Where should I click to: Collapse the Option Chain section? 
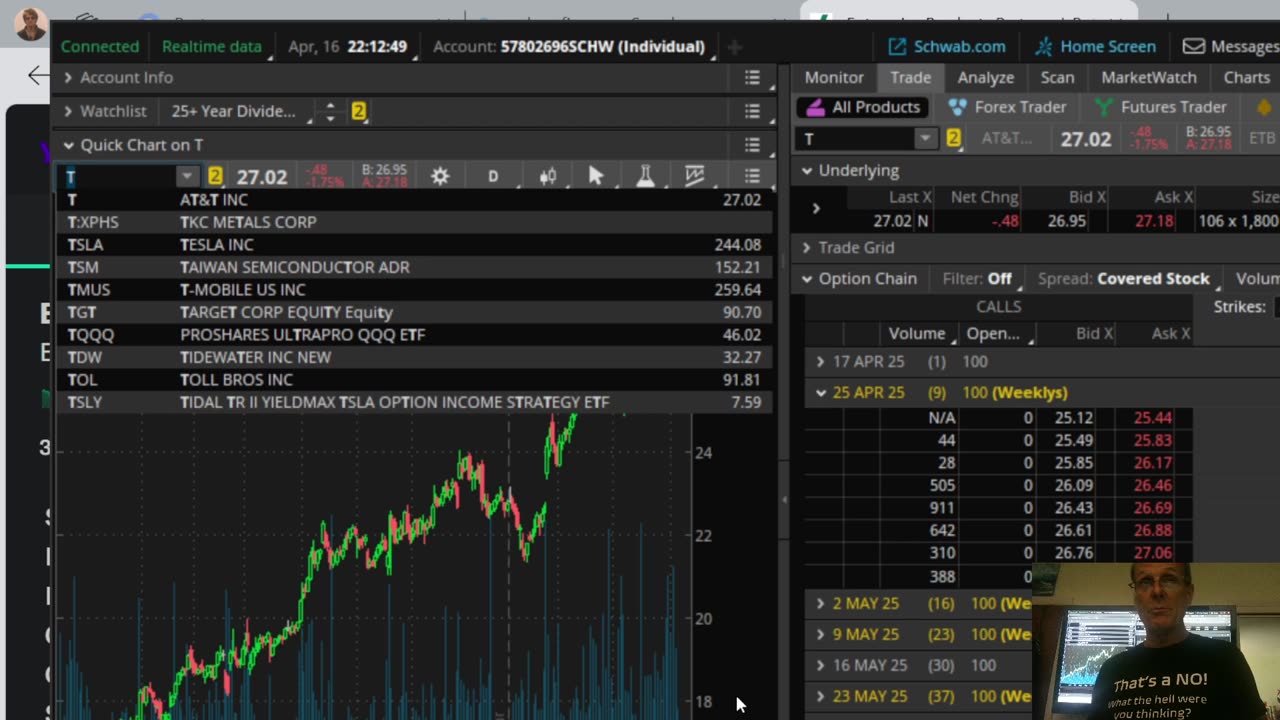(807, 279)
